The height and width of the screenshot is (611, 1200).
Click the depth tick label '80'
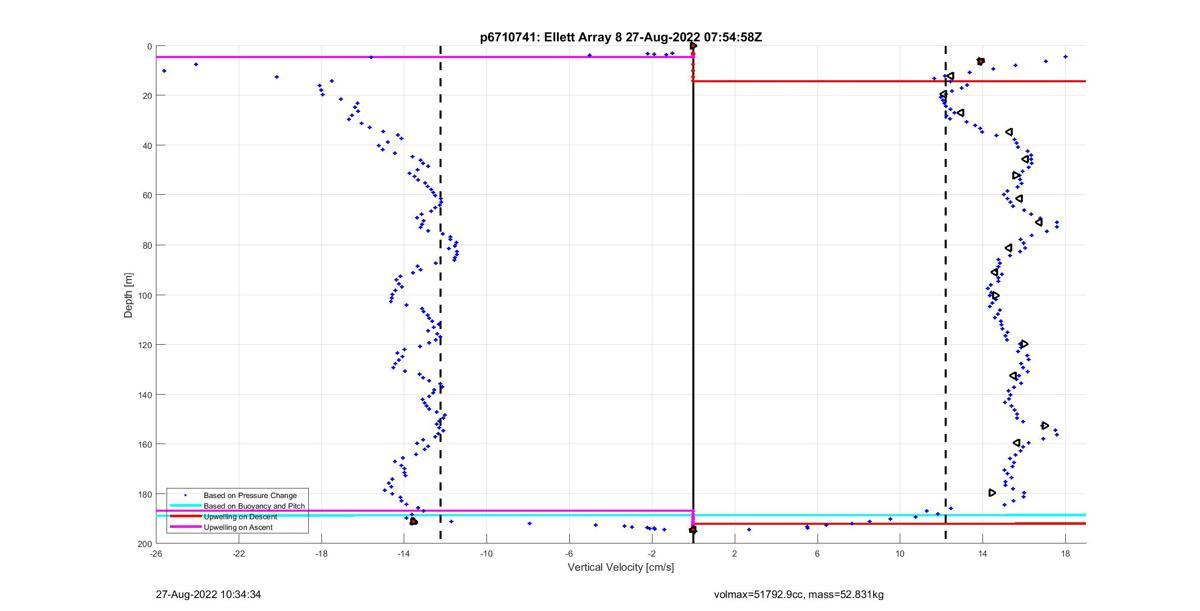click(146, 245)
